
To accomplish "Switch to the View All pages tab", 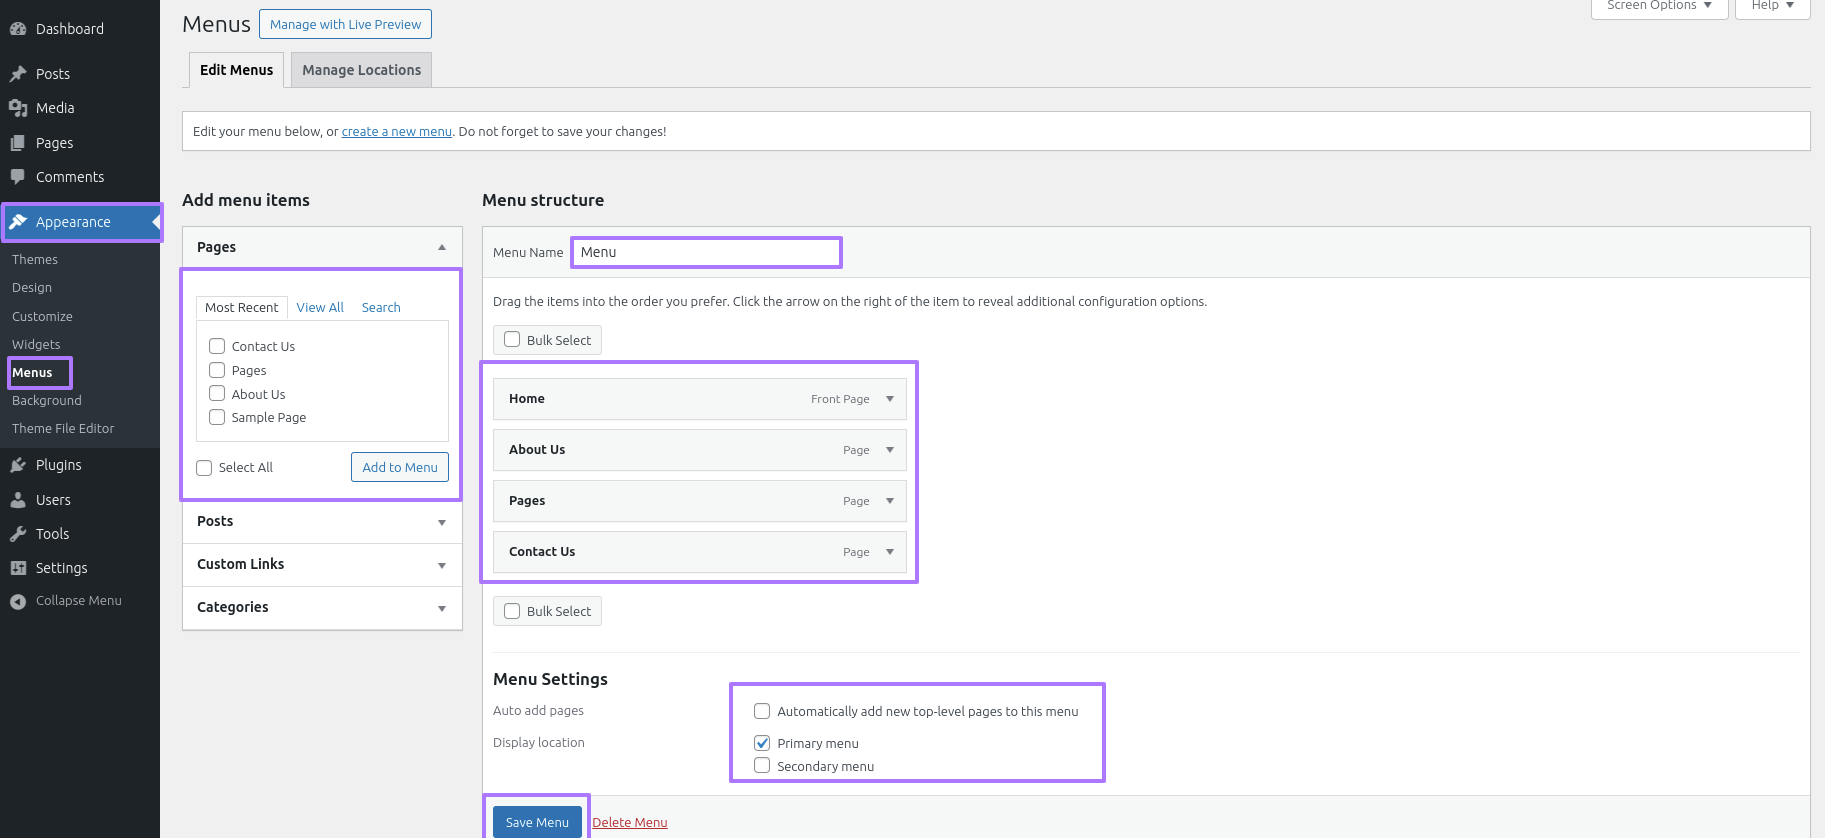I will (x=320, y=307).
